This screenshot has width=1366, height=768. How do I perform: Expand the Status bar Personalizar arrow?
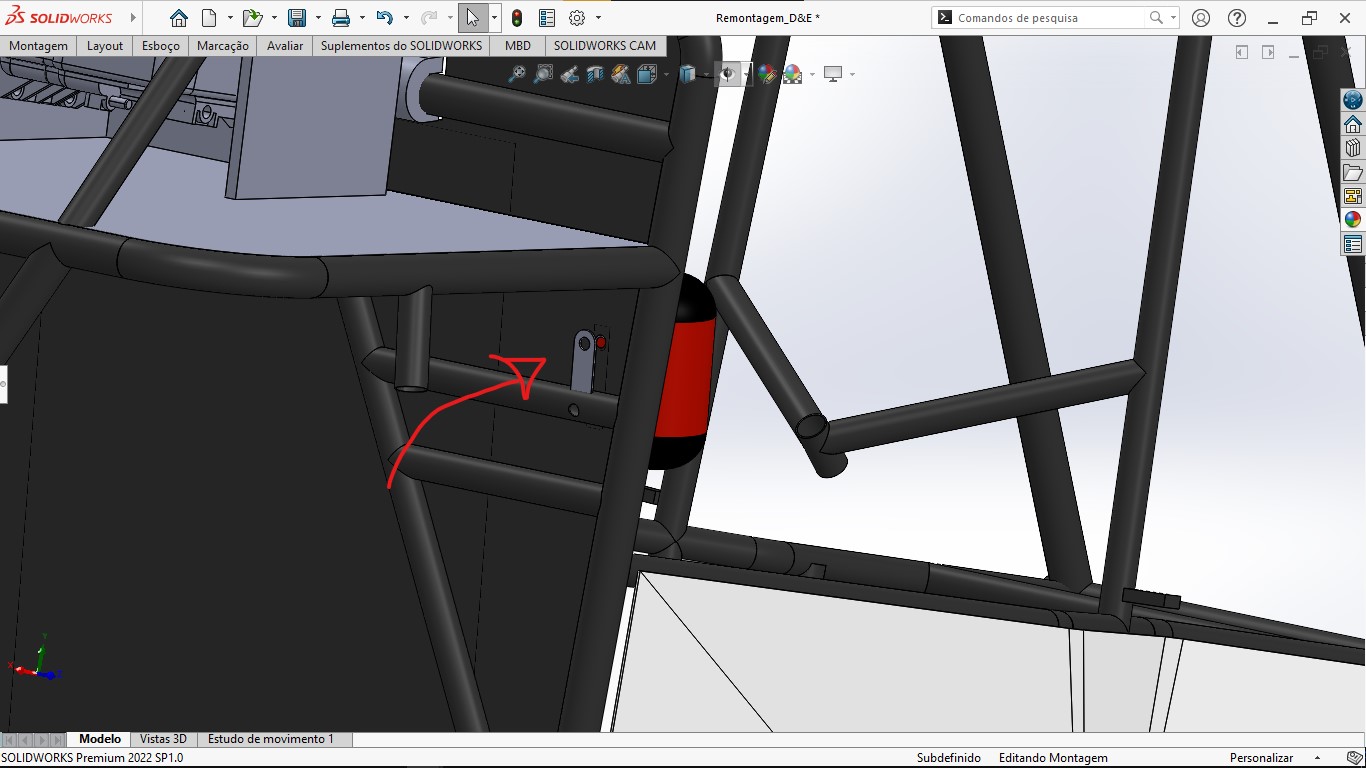coord(1317,758)
